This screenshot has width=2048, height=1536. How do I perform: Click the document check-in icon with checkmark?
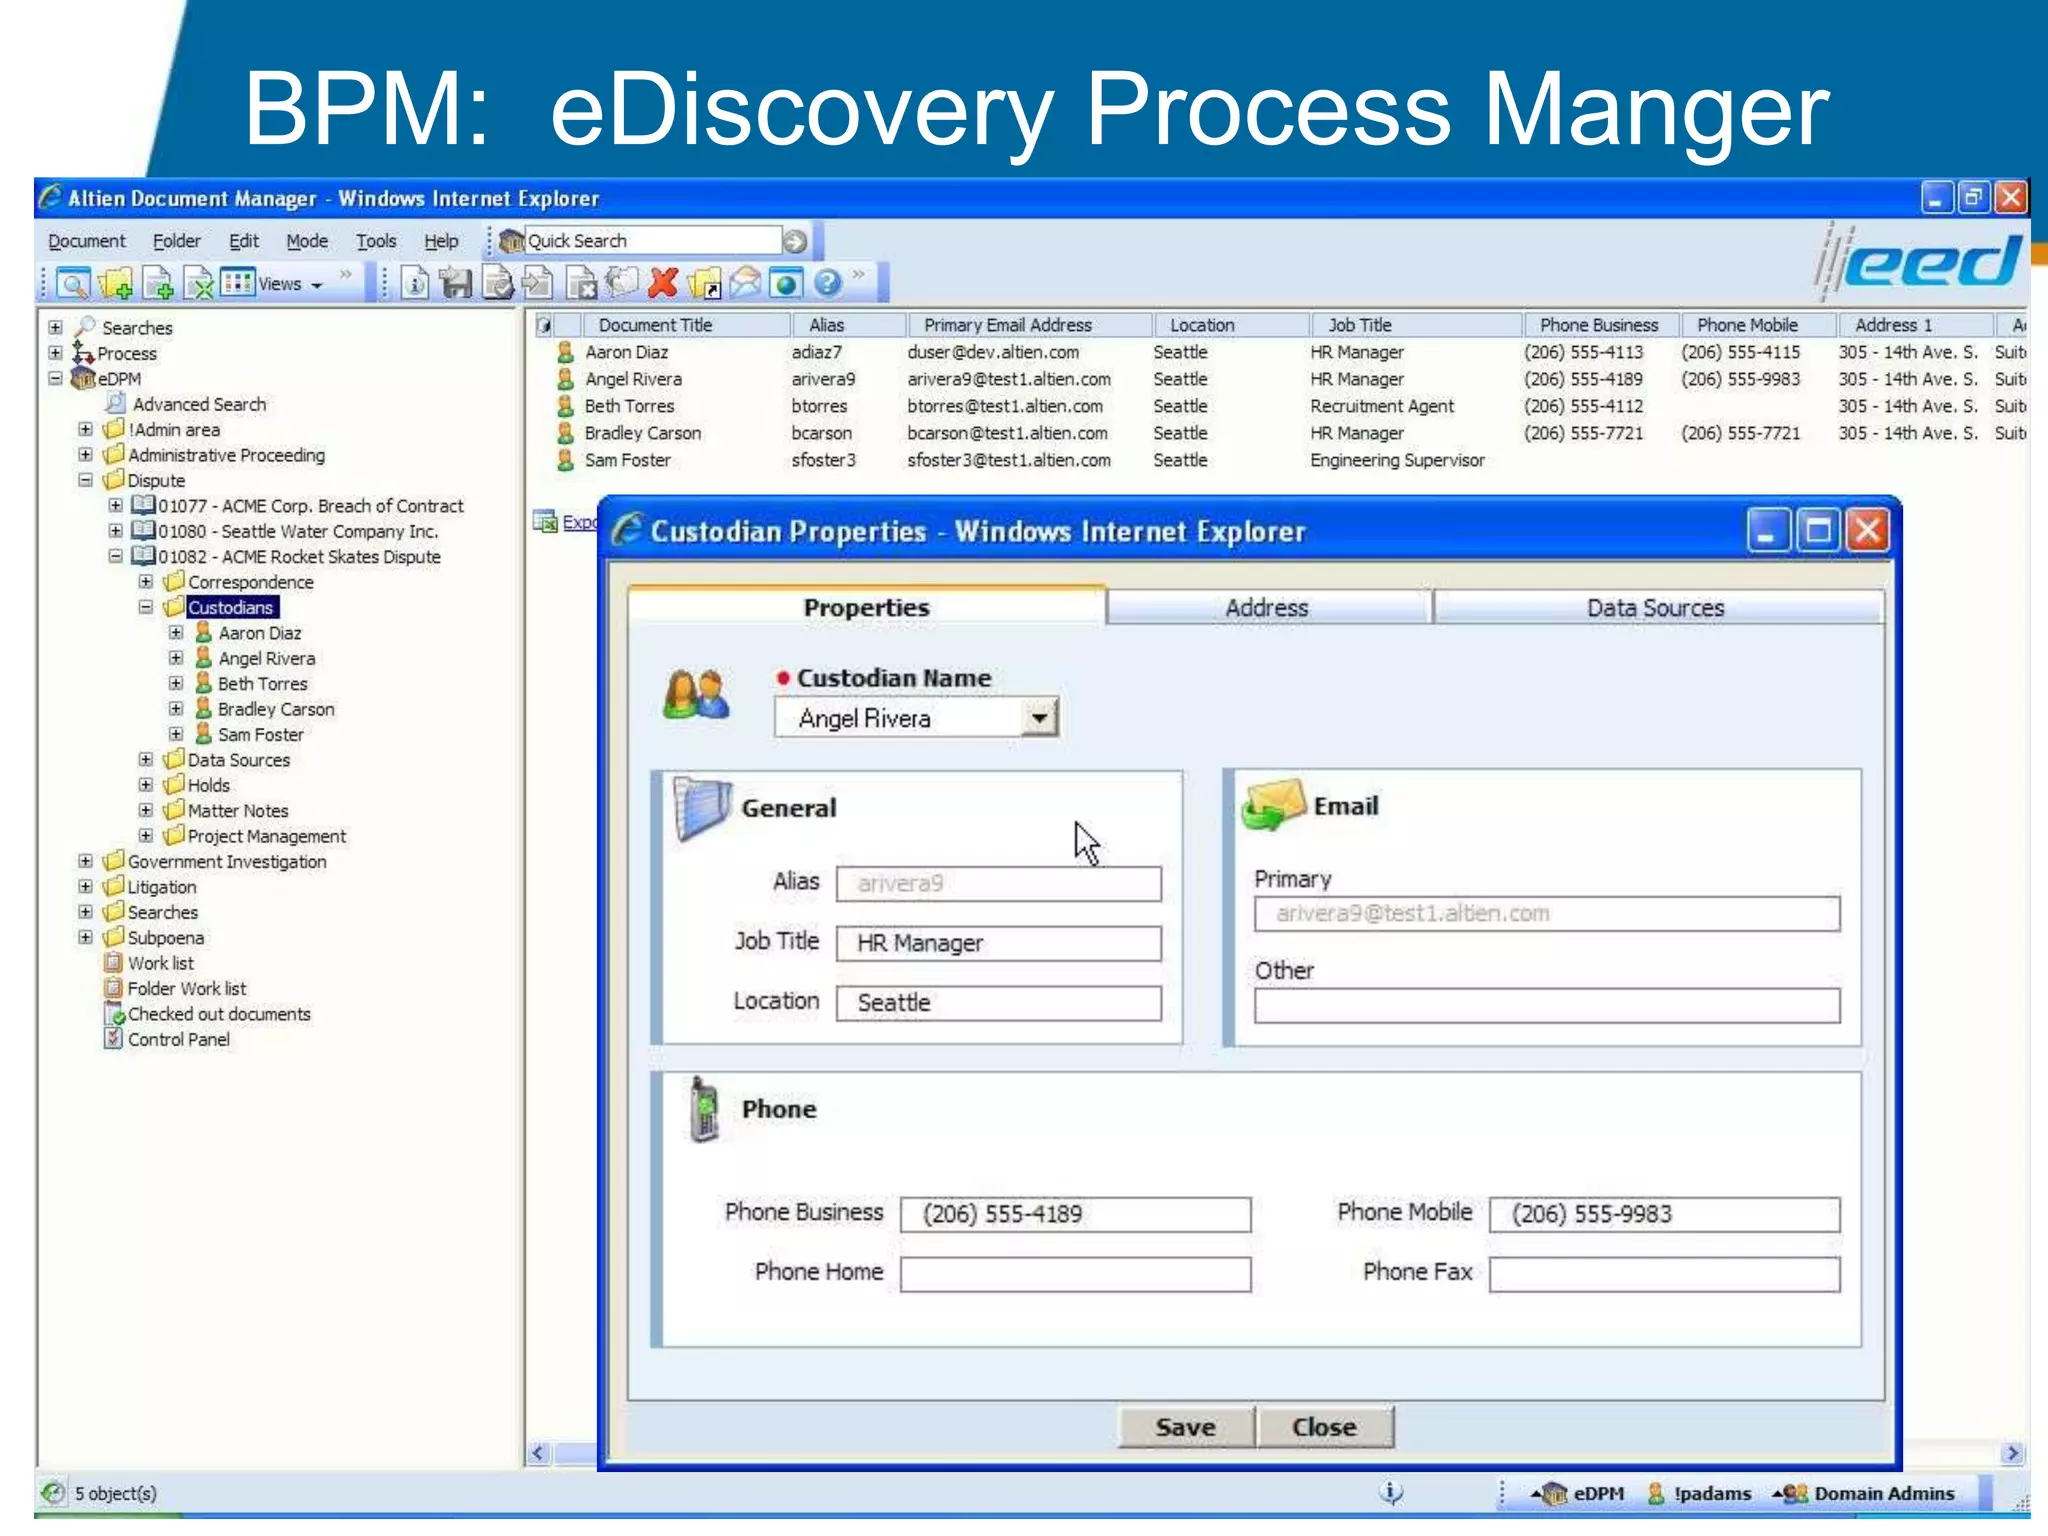tap(498, 284)
